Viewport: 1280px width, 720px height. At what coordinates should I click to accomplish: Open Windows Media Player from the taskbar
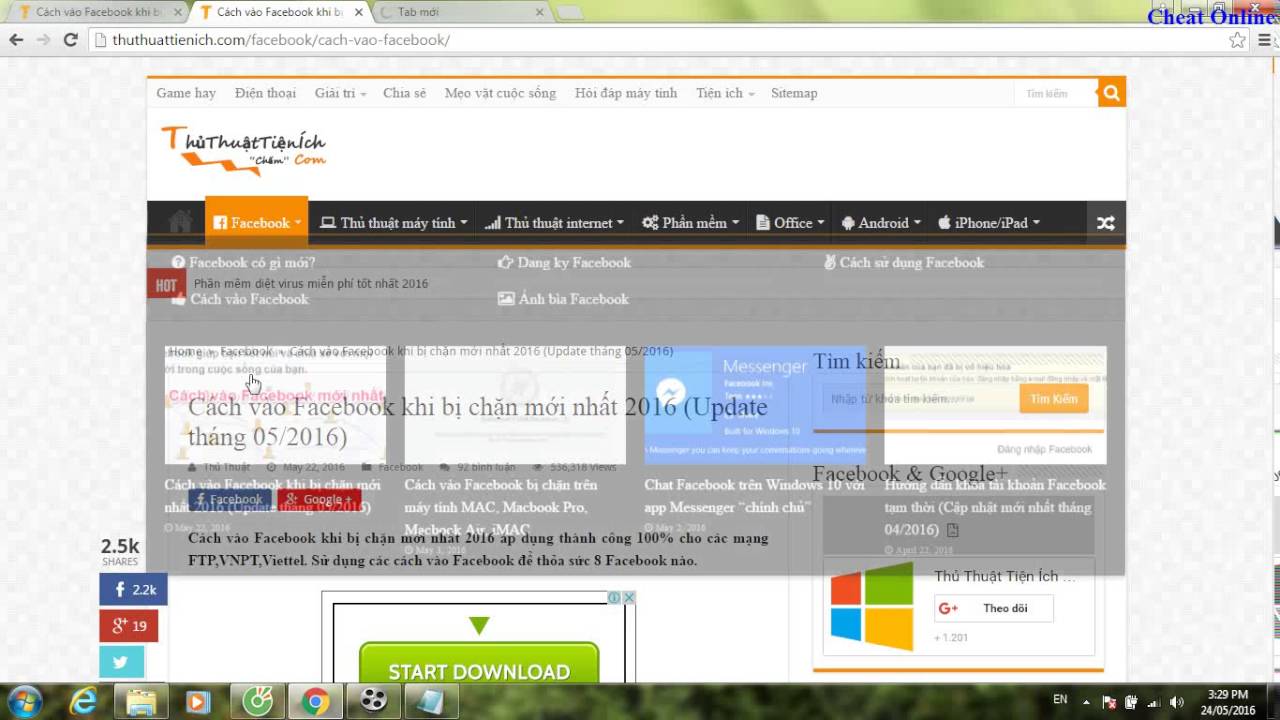pos(198,701)
